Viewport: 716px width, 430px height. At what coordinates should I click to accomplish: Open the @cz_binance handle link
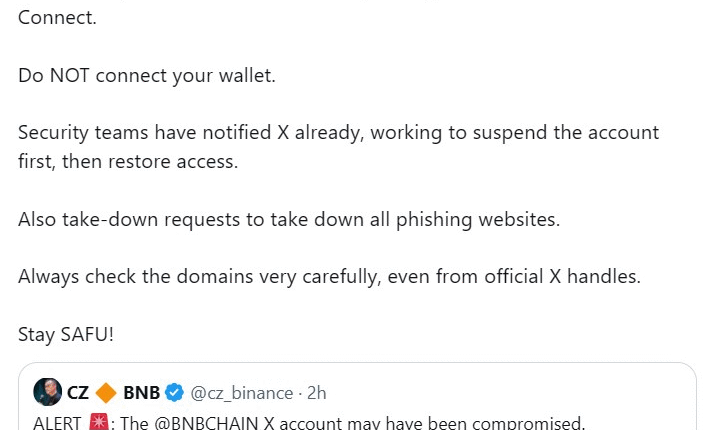click(x=242, y=393)
